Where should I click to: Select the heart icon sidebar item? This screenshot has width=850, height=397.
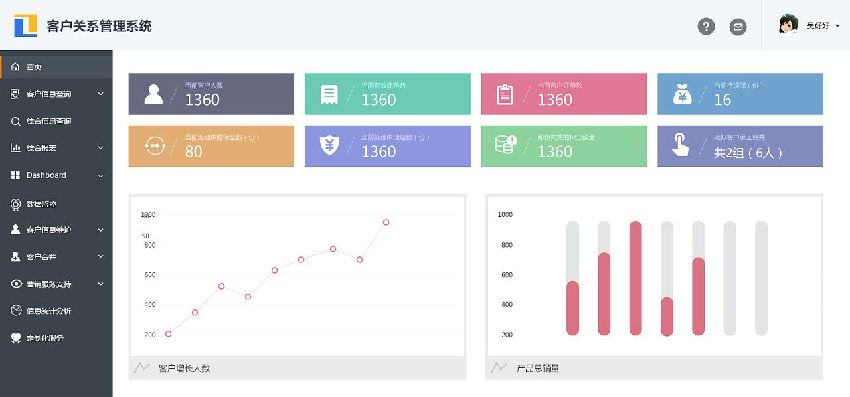(56, 338)
